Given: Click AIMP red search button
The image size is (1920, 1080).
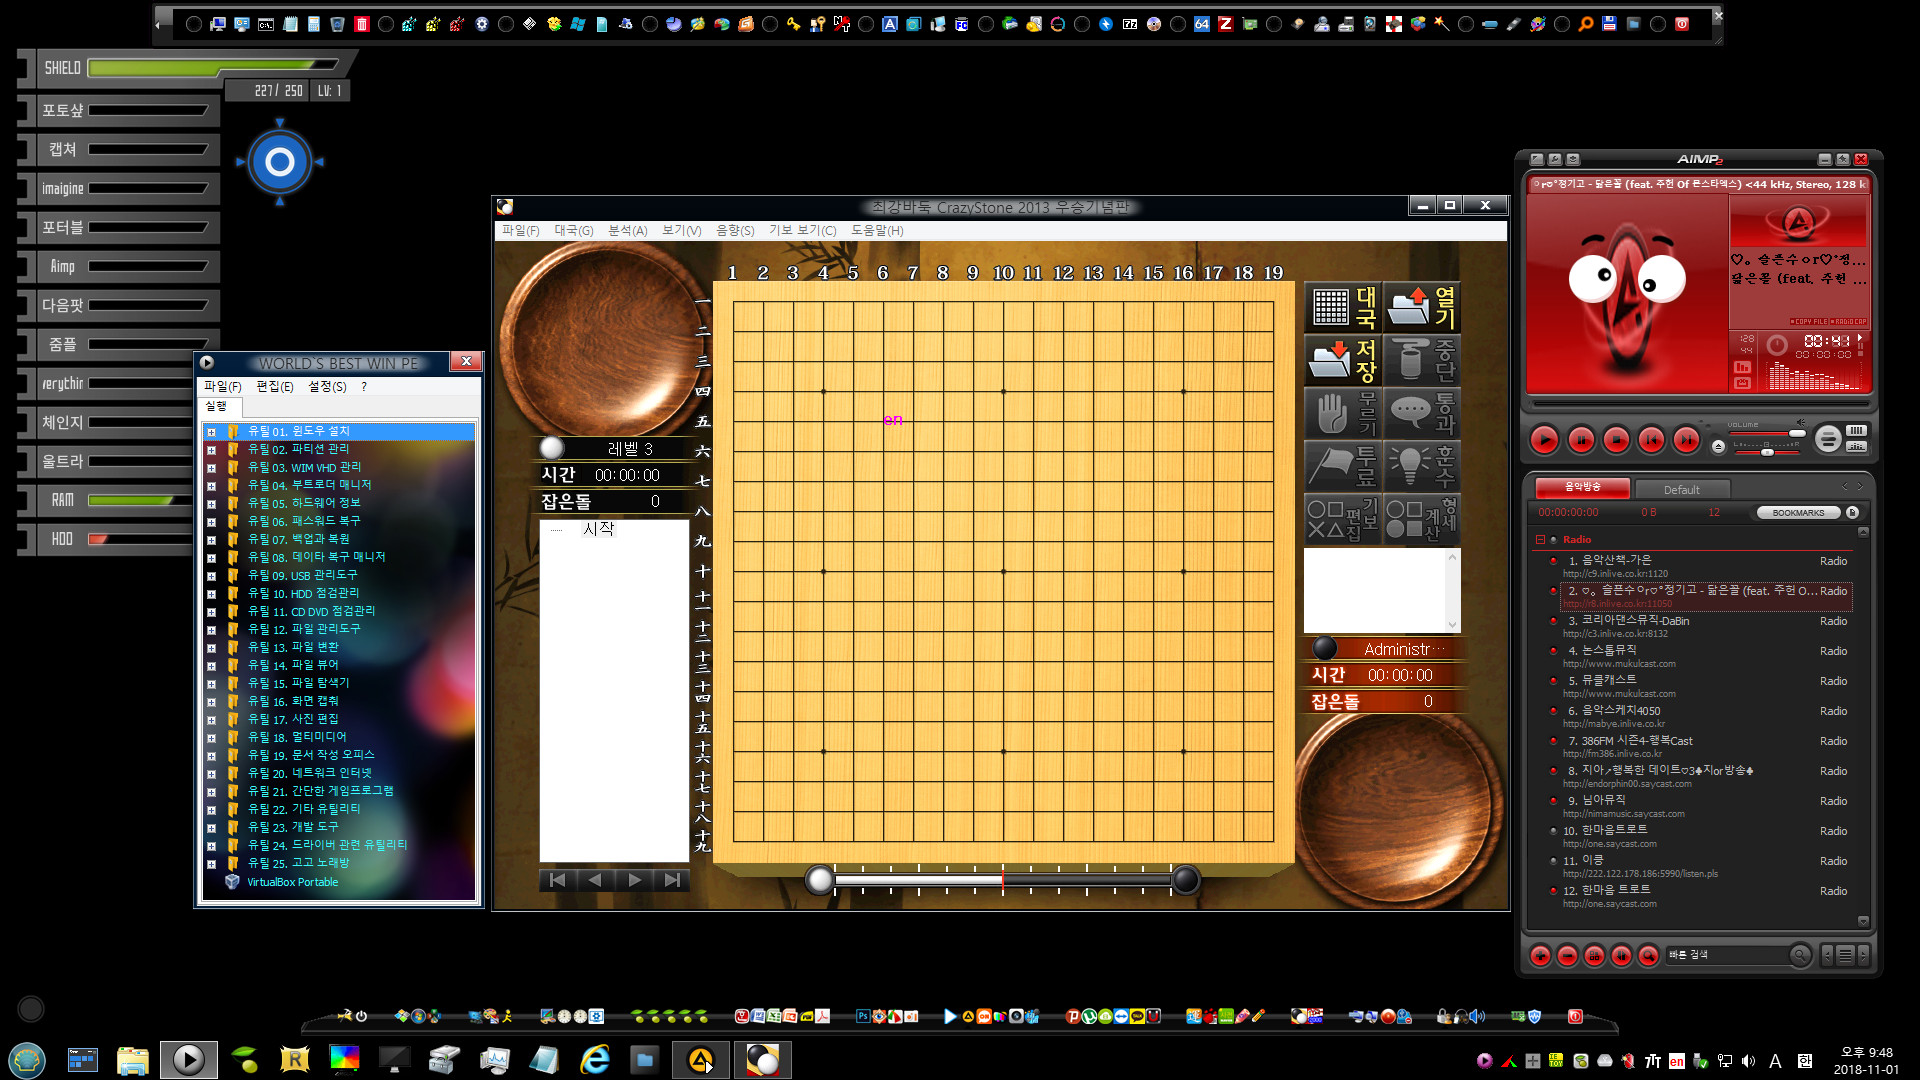Looking at the screenshot, I should point(1649,956).
